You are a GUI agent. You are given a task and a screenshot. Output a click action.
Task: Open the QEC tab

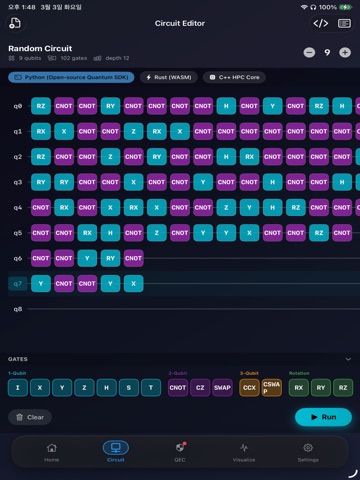180,452
